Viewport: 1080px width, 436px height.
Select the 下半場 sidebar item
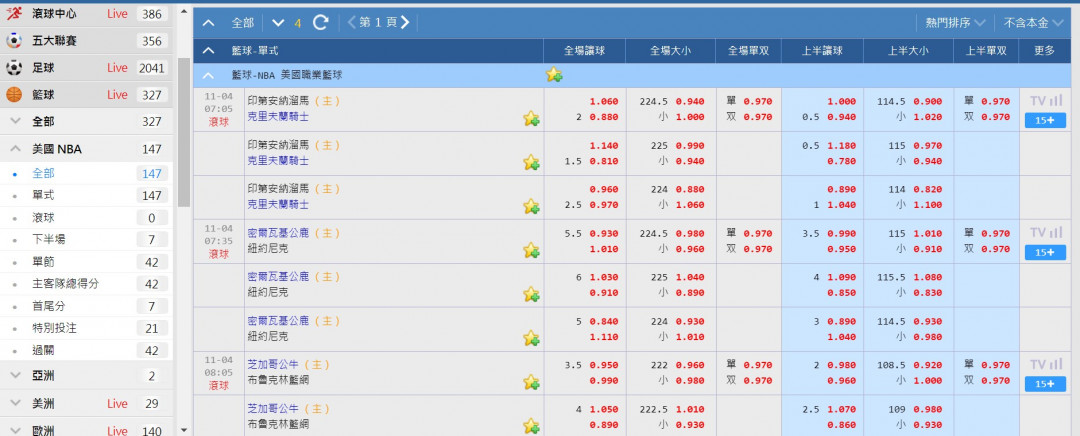coord(86,240)
